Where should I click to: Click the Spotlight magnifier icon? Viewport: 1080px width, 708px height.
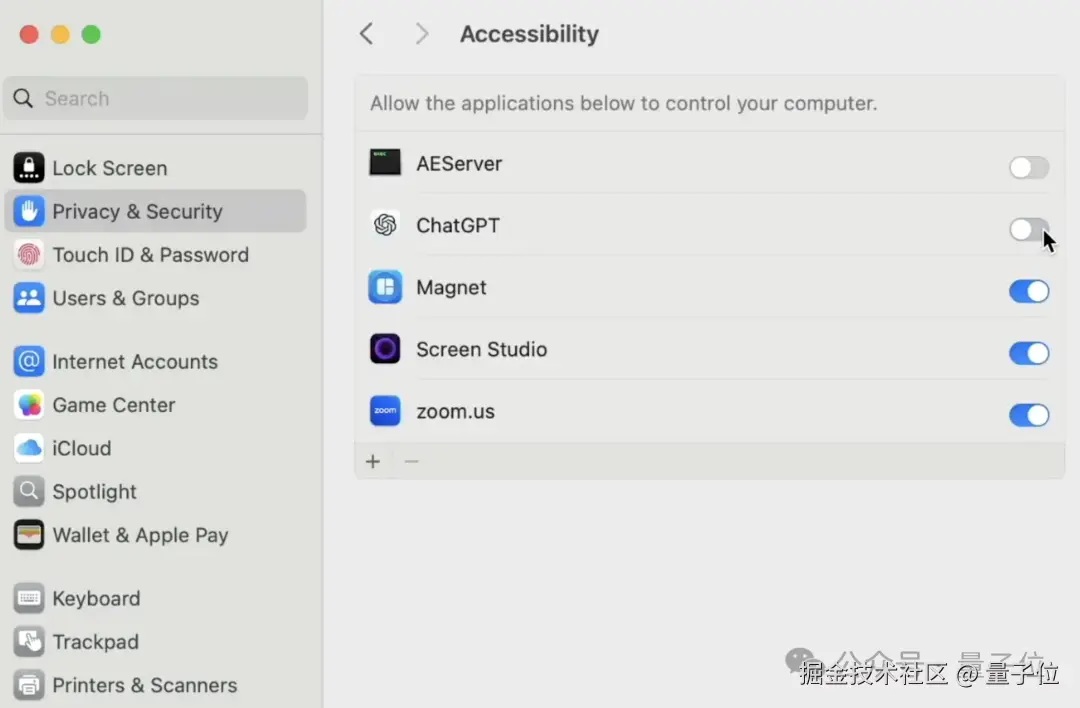(x=29, y=492)
